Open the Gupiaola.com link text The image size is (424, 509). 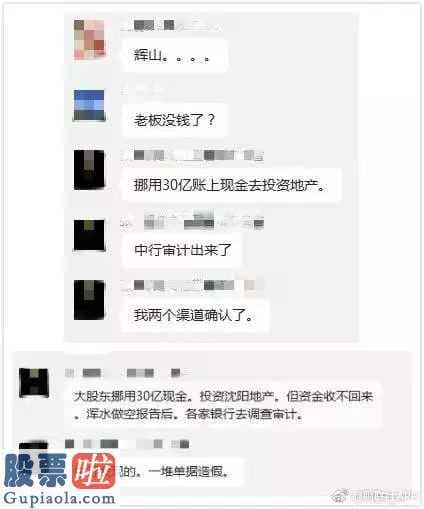click(59, 499)
